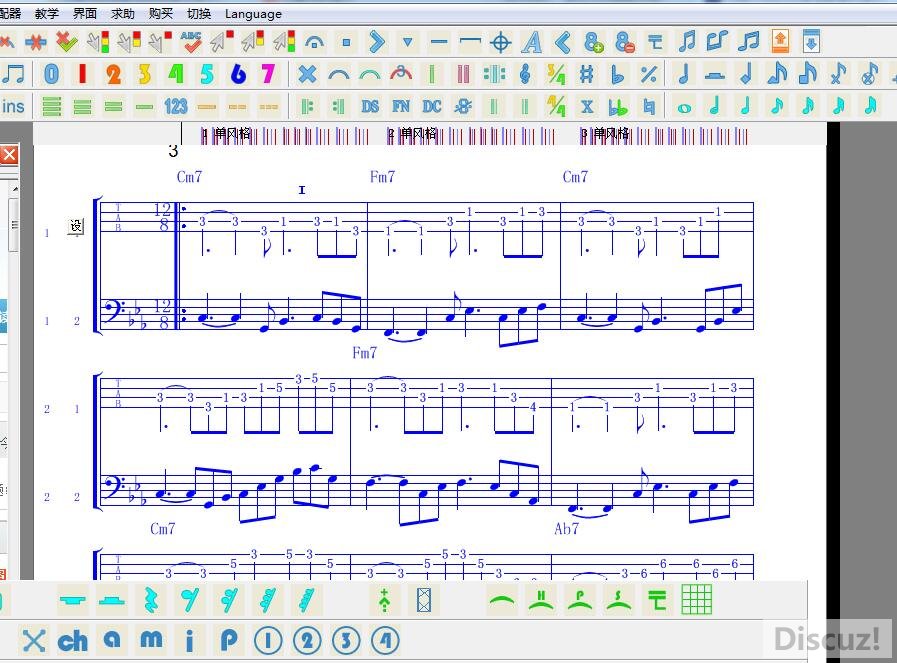Select numbered note 3 in yellow
The height and width of the screenshot is (663, 897).
[144, 74]
